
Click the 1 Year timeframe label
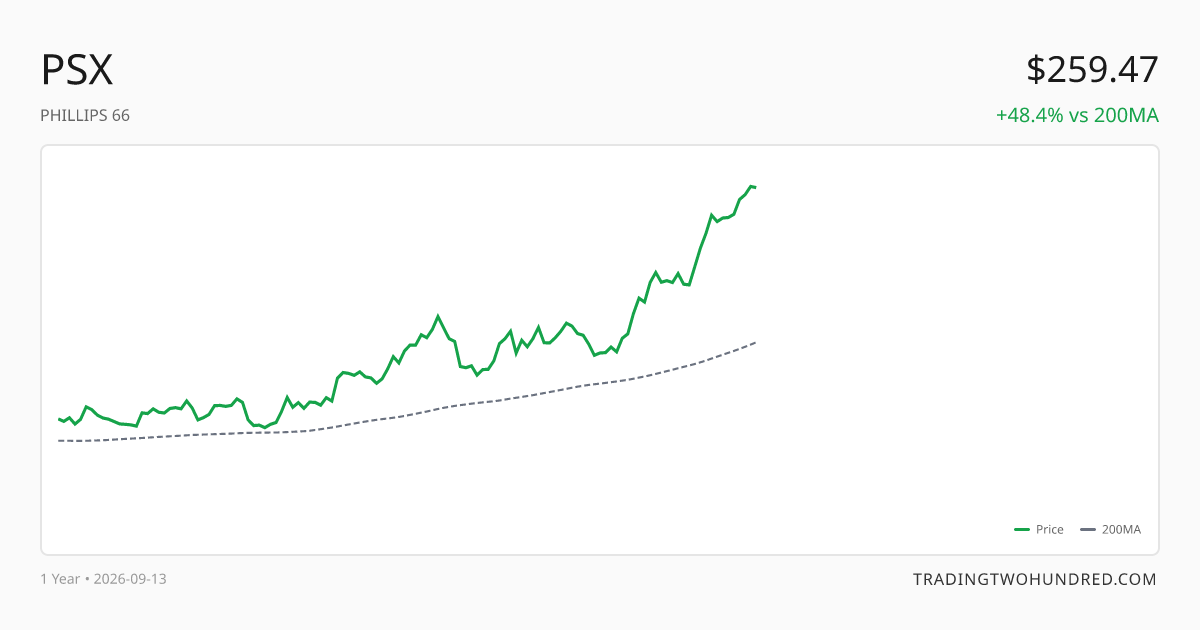pyautogui.click(x=60, y=579)
